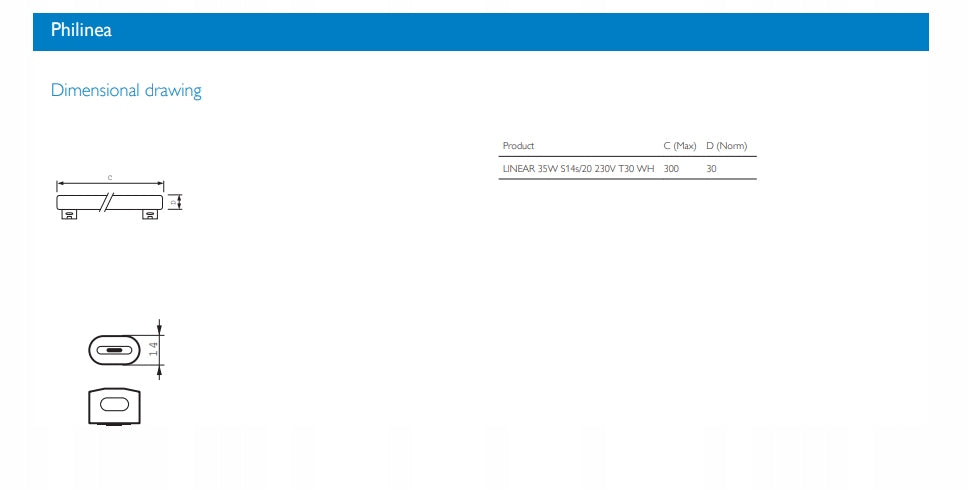Image resolution: width=970 pixels, height=489 pixels.
Task: Click the left lamp socket base
Action: point(70,214)
